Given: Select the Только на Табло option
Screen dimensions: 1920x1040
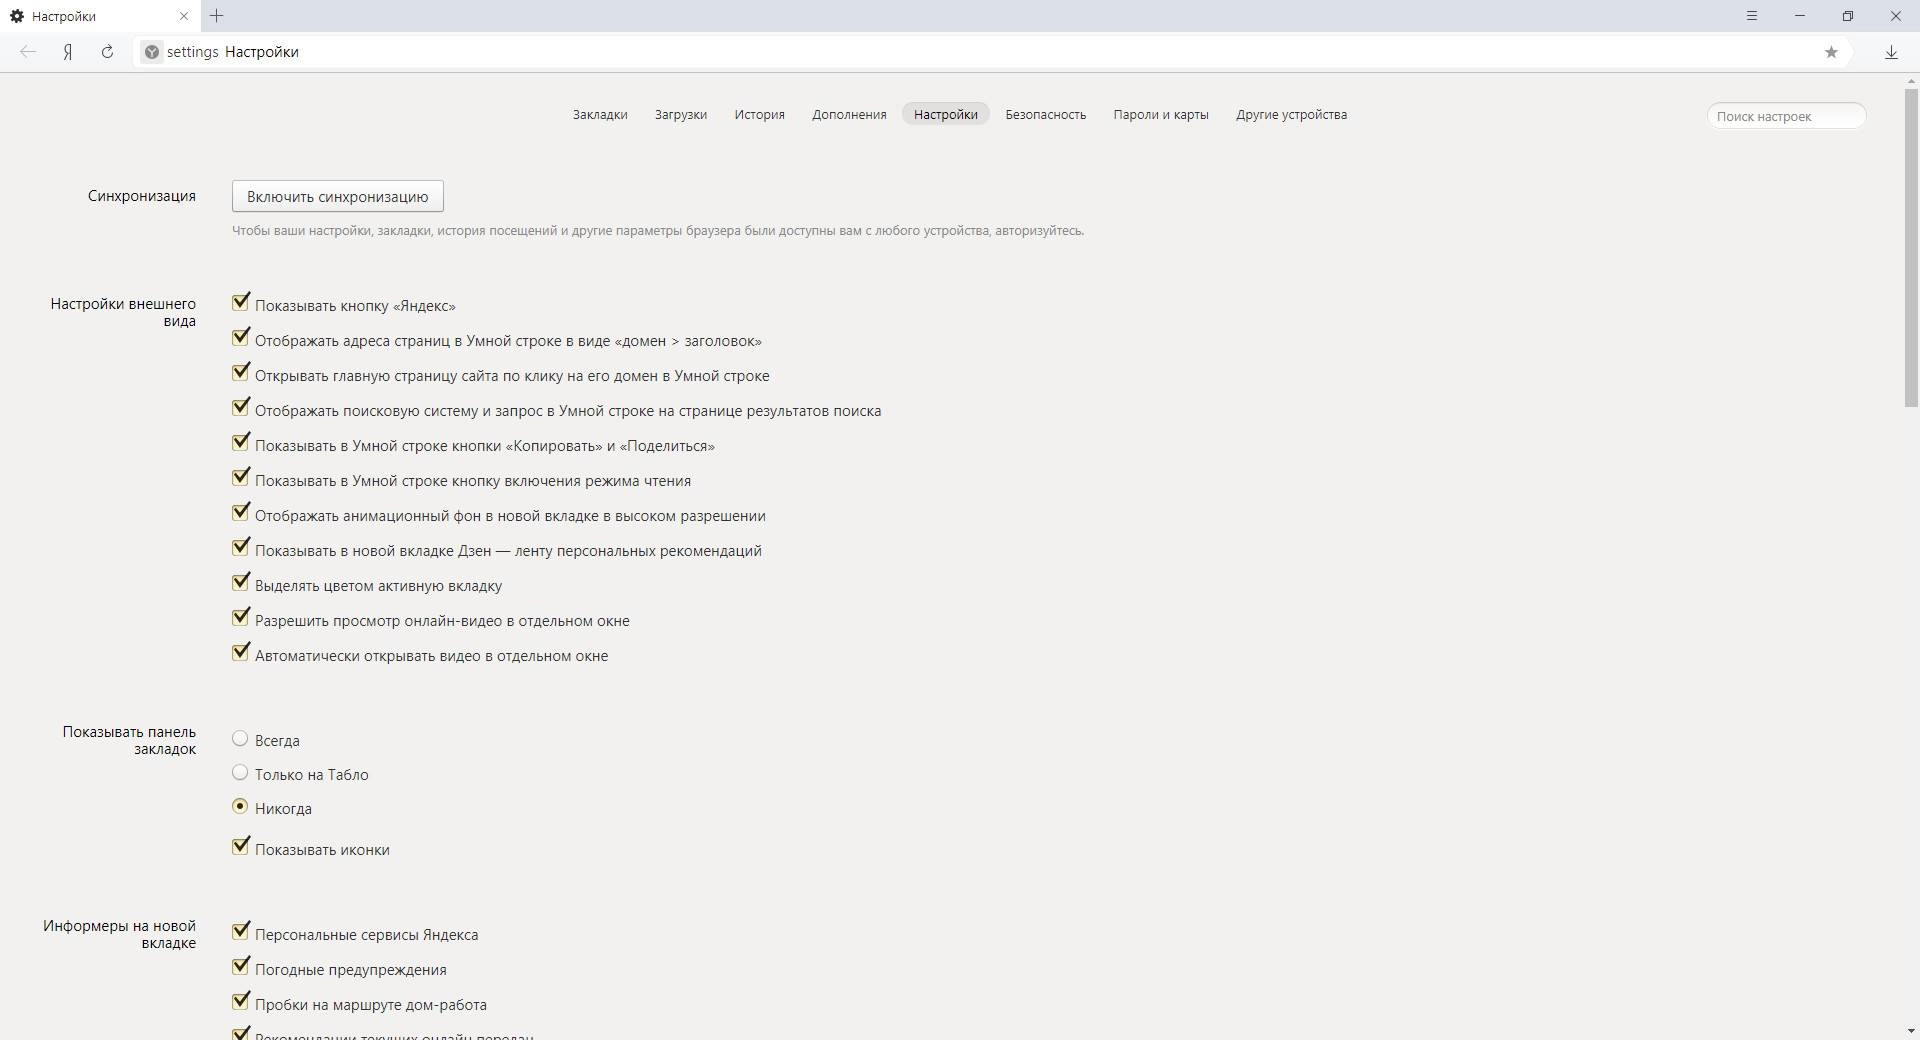Looking at the screenshot, I should click(240, 772).
